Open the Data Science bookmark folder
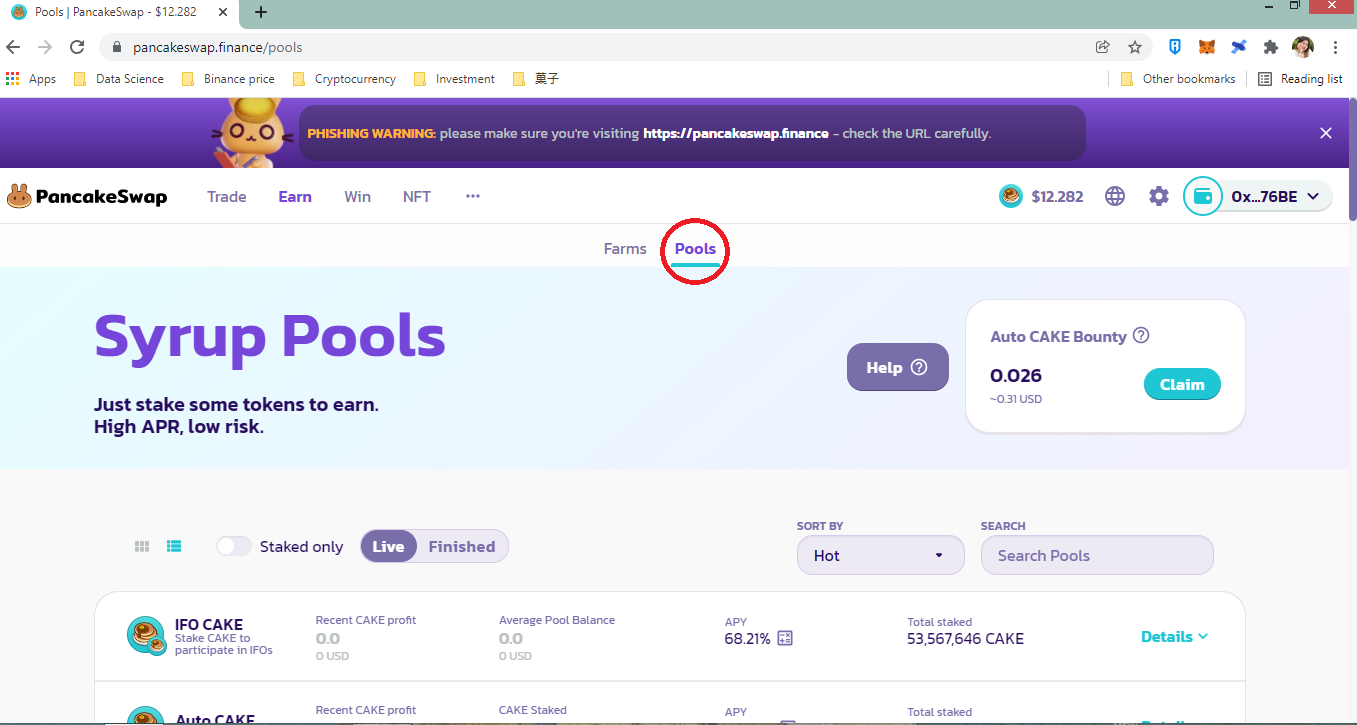1357x725 pixels. (x=119, y=79)
